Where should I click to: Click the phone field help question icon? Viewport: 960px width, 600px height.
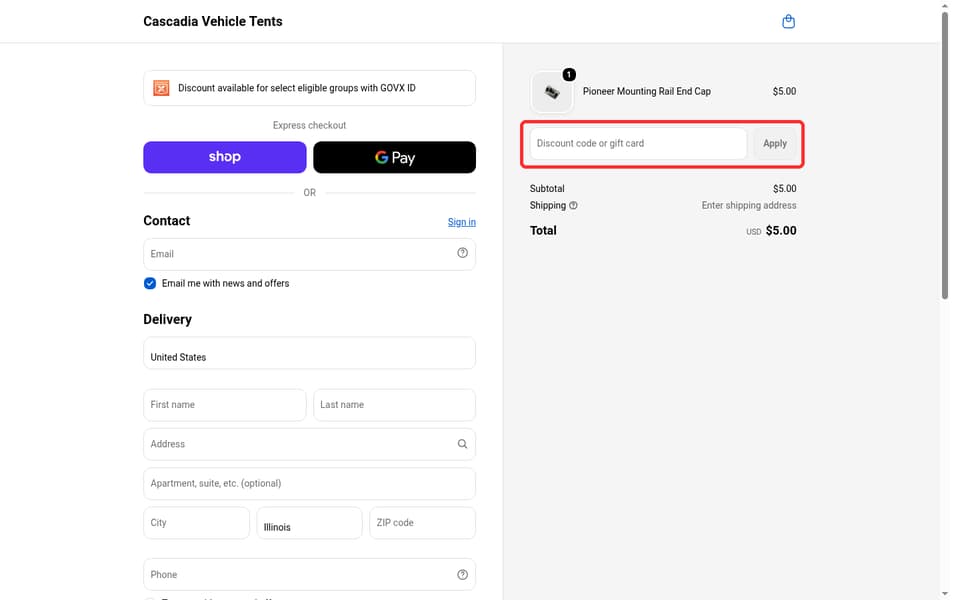(462, 574)
